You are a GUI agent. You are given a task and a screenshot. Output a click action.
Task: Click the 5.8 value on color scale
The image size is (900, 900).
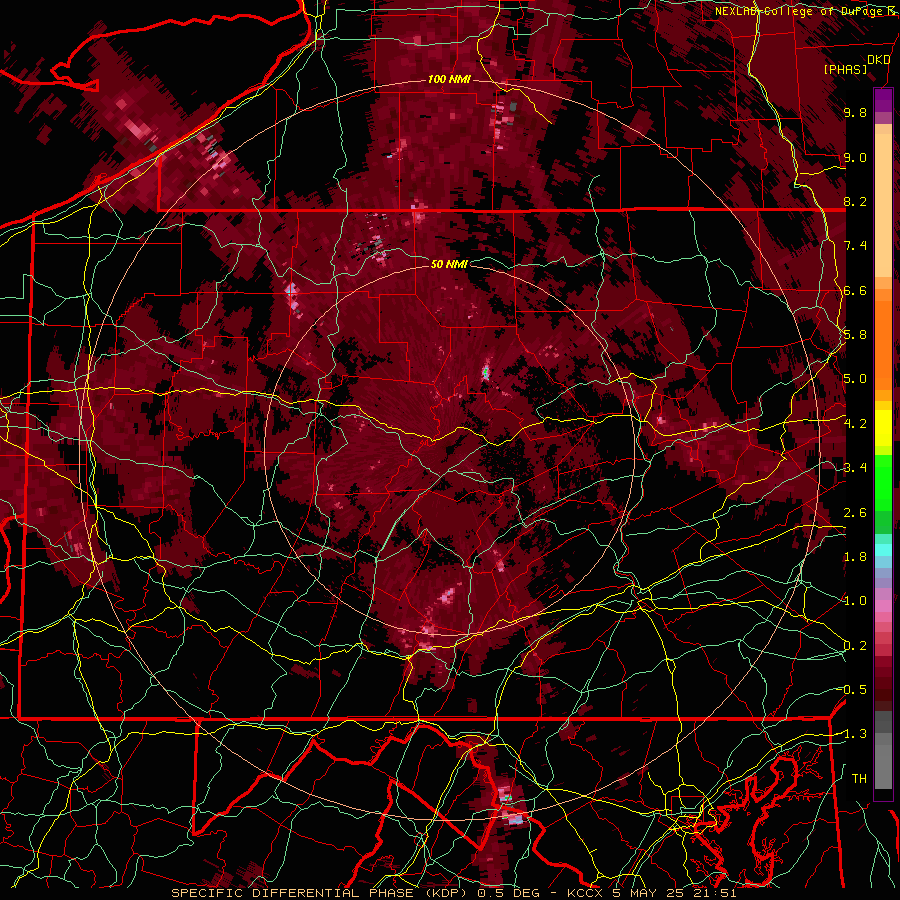point(855,335)
